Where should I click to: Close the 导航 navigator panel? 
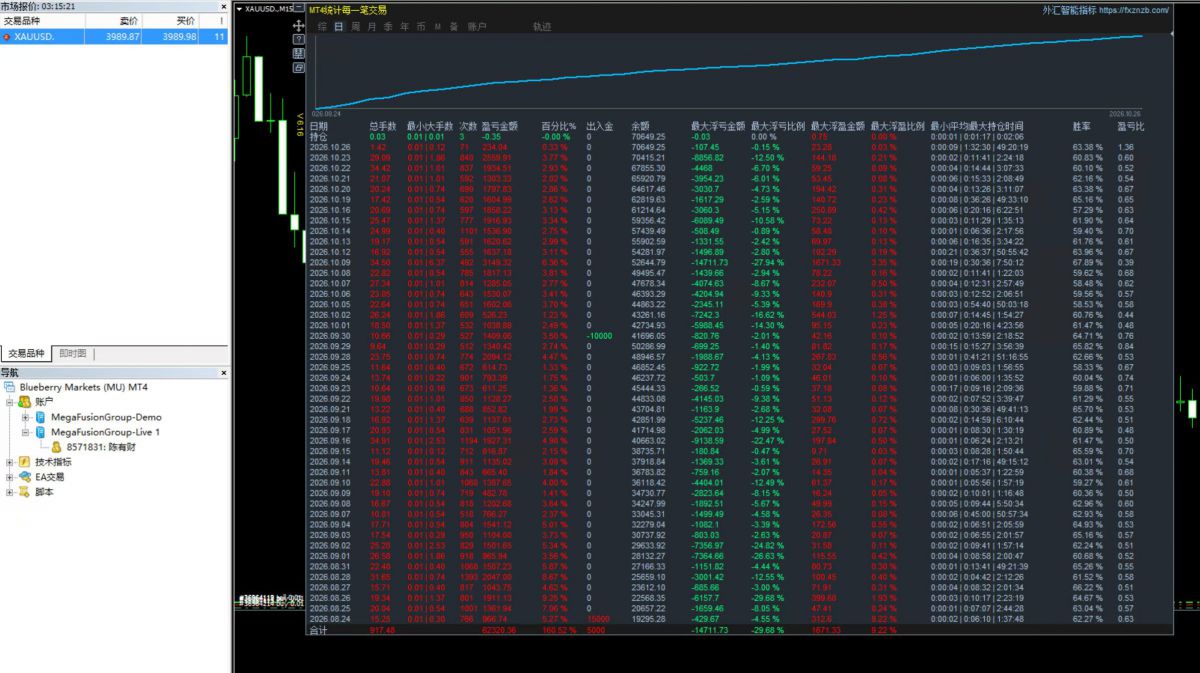224,373
